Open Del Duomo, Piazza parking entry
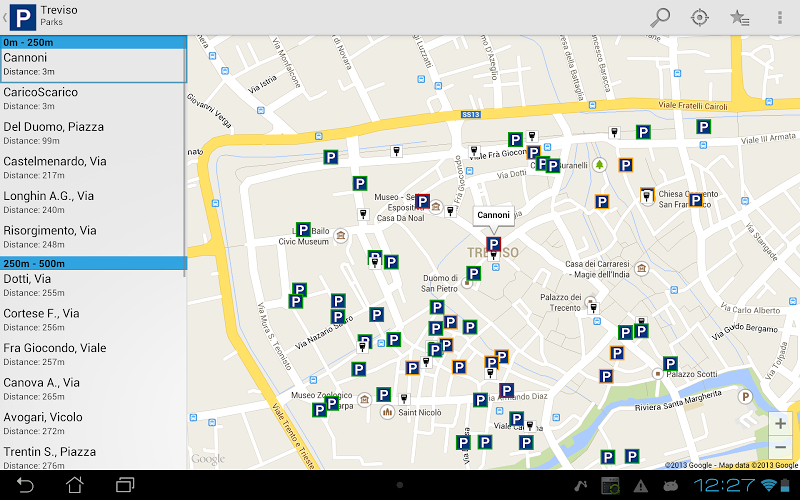The image size is (800, 500). (x=93, y=133)
